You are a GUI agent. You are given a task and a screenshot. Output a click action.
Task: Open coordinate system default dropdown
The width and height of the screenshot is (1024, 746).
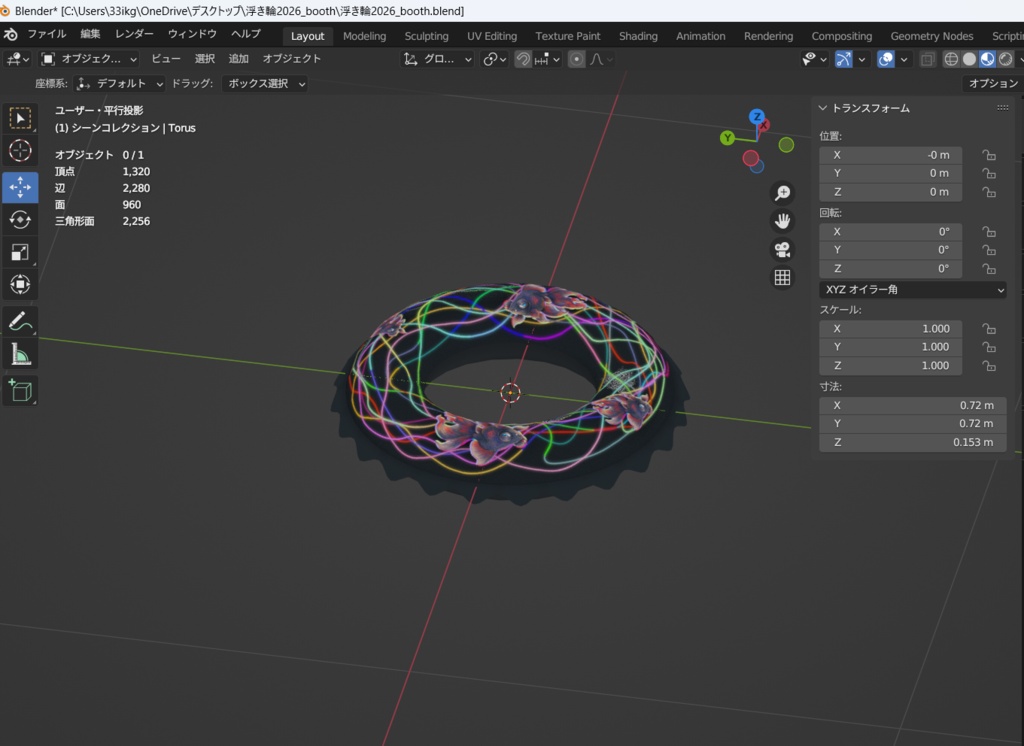[118, 84]
